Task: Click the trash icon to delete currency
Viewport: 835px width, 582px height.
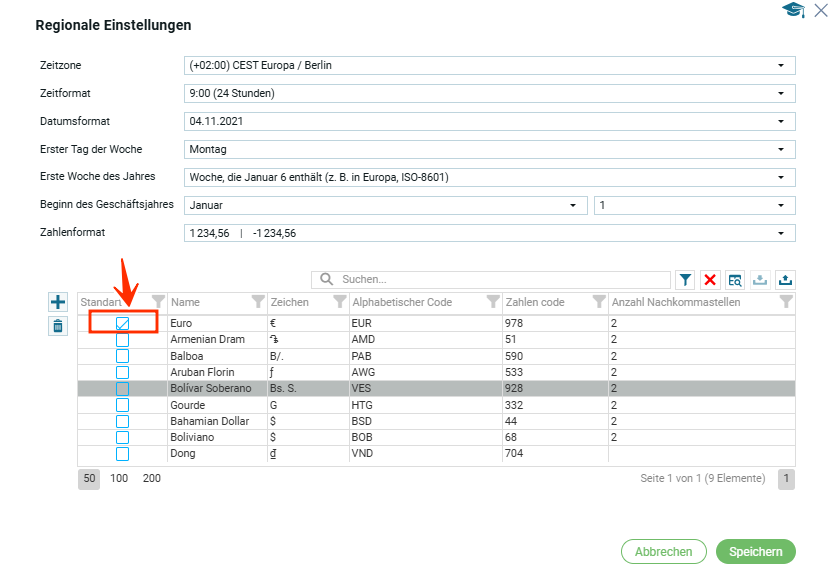Action: click(x=58, y=326)
